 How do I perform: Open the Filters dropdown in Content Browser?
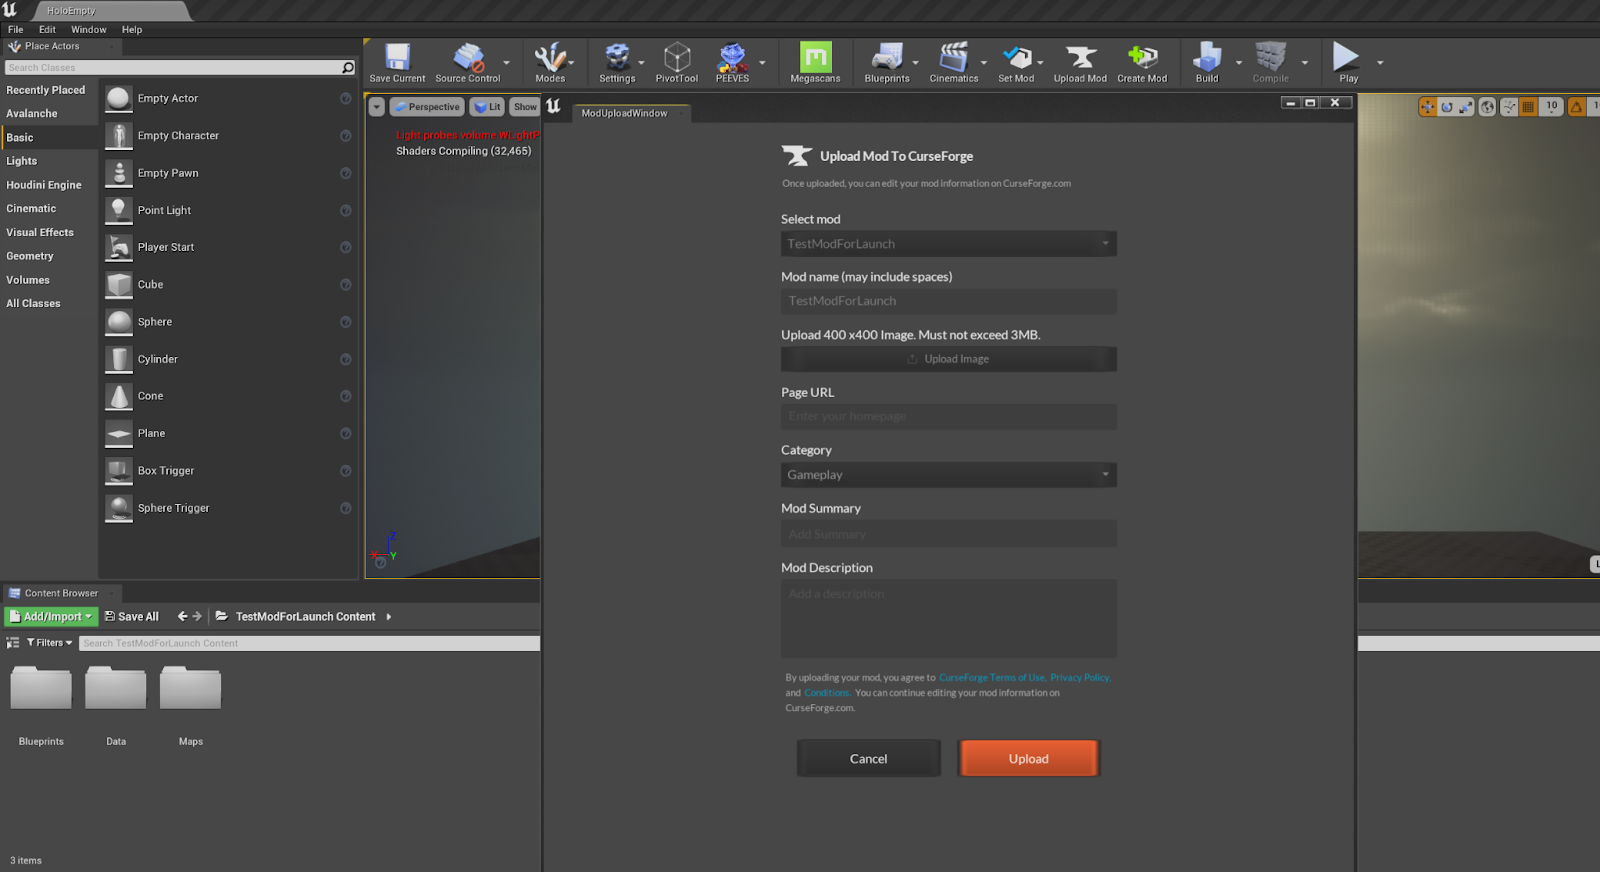[x=50, y=643]
